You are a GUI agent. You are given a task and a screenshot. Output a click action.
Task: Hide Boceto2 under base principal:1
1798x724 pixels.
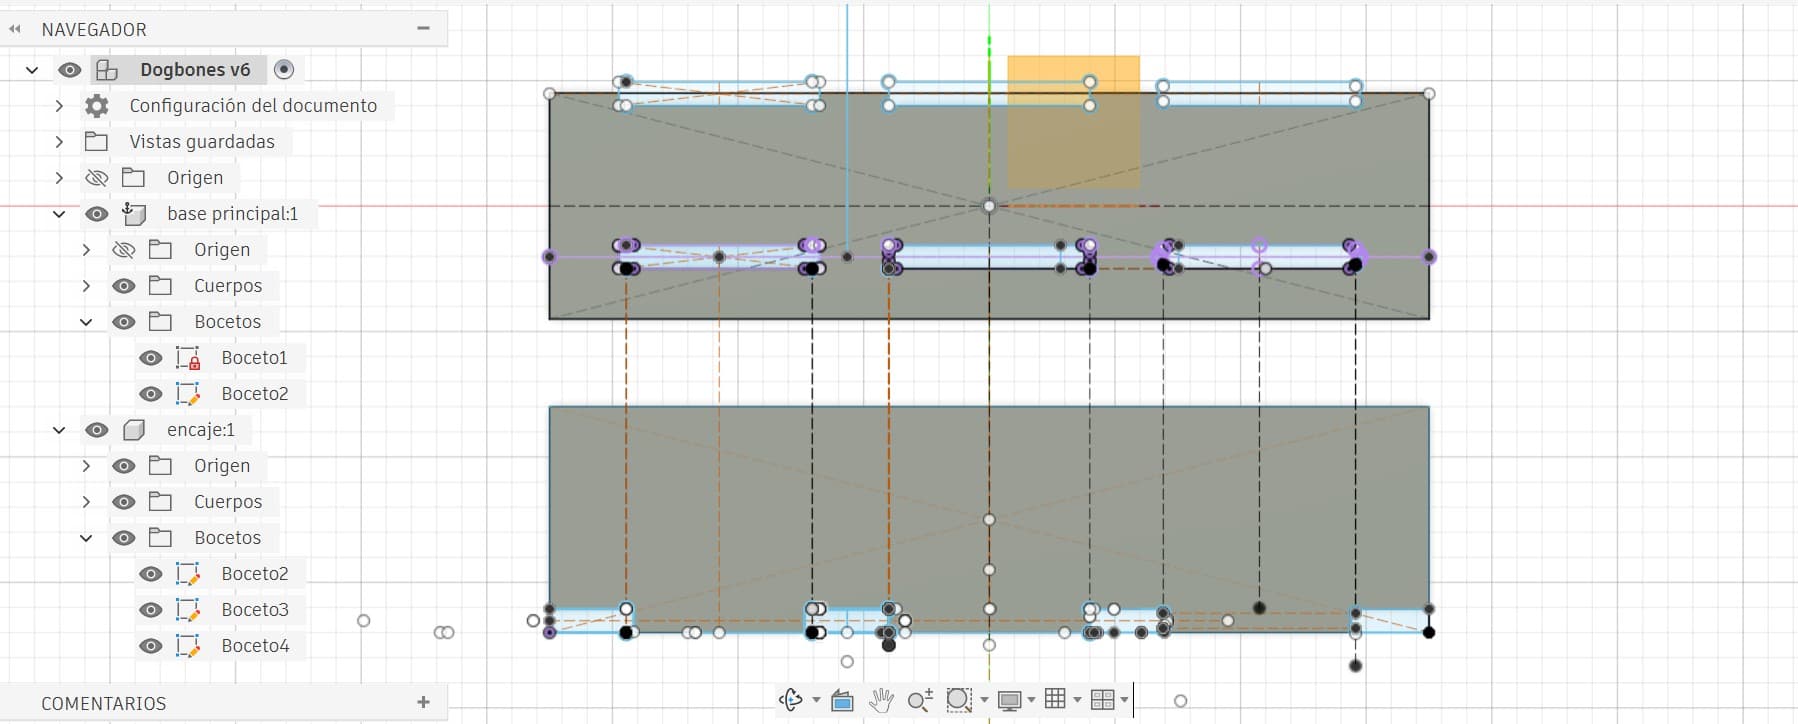150,394
